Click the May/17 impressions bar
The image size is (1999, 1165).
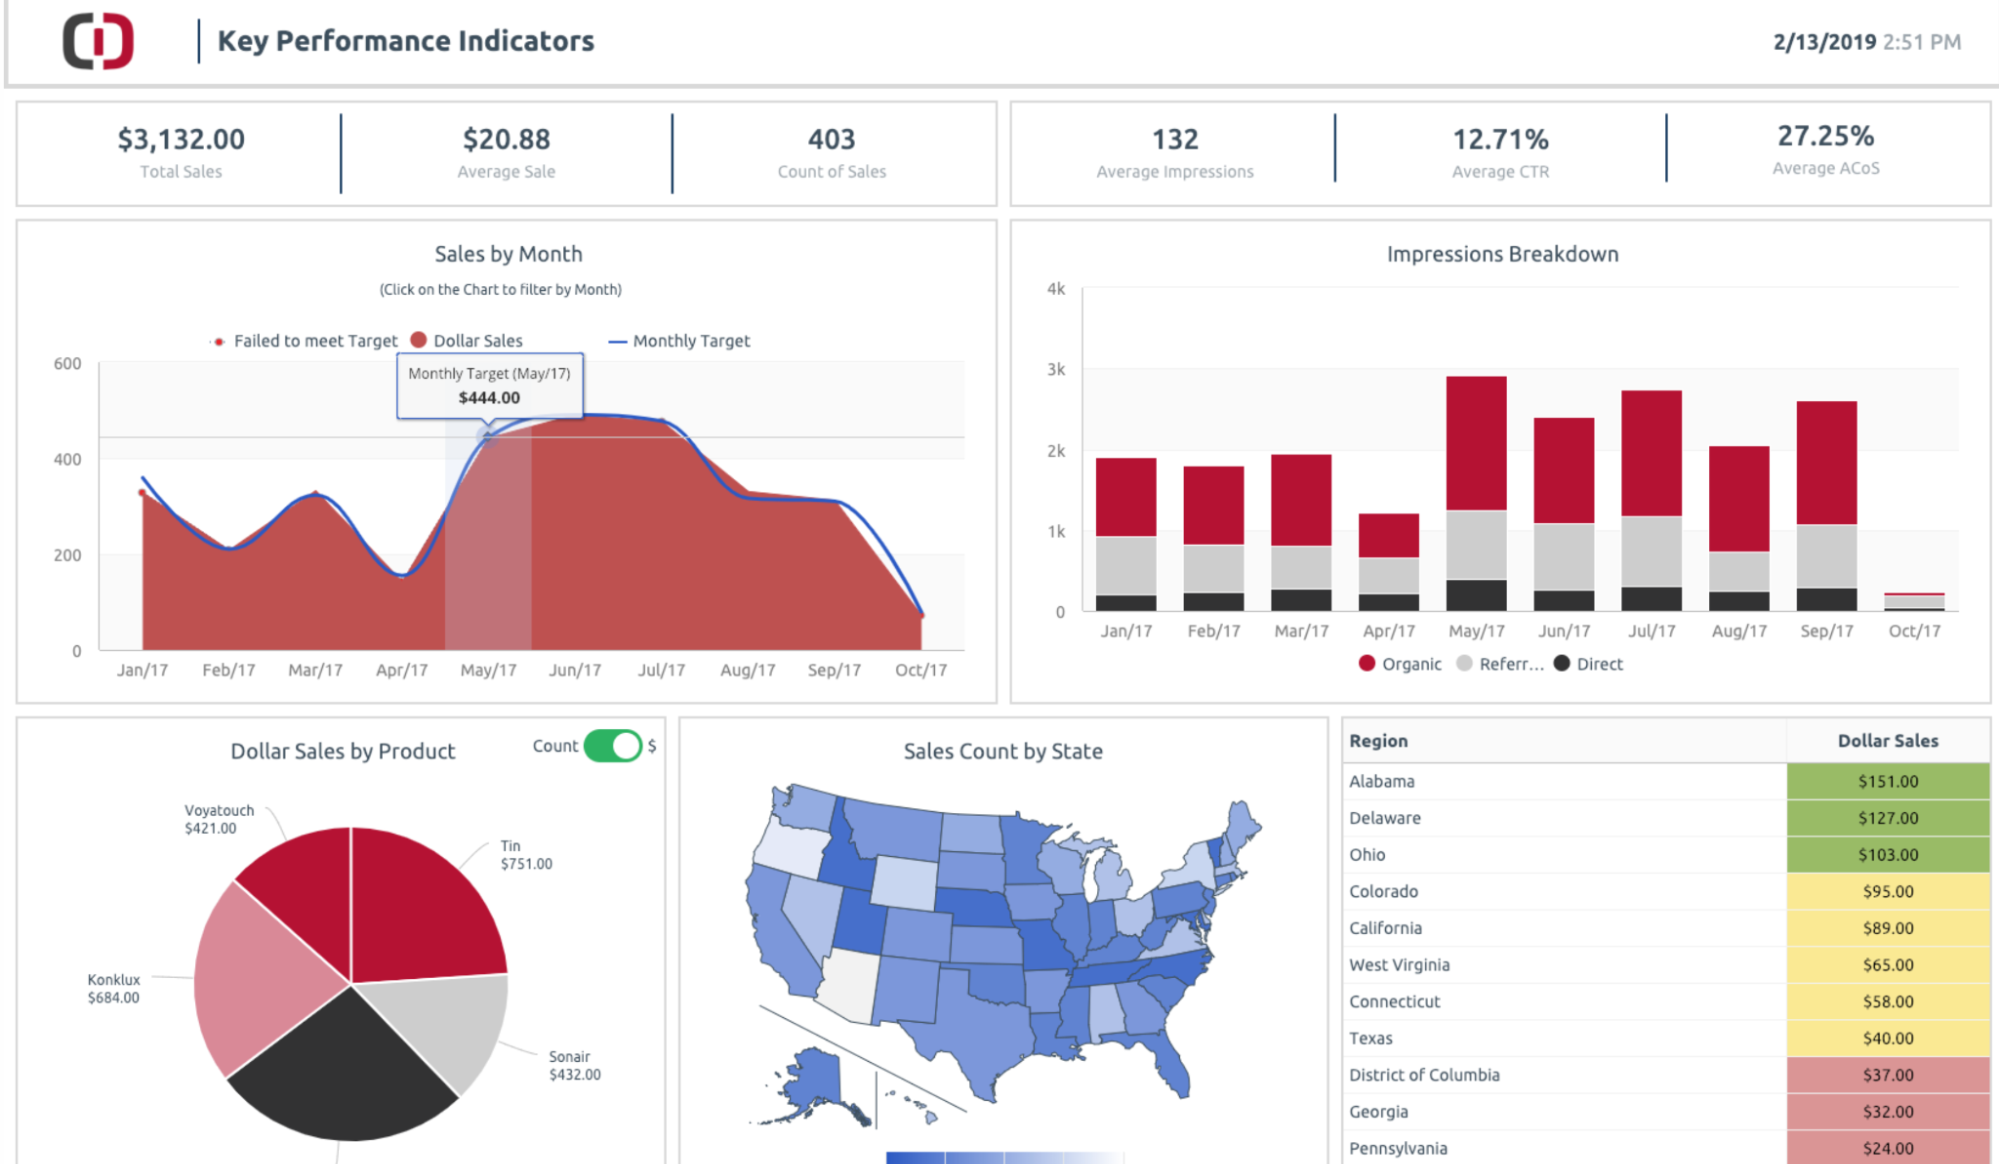1476,480
